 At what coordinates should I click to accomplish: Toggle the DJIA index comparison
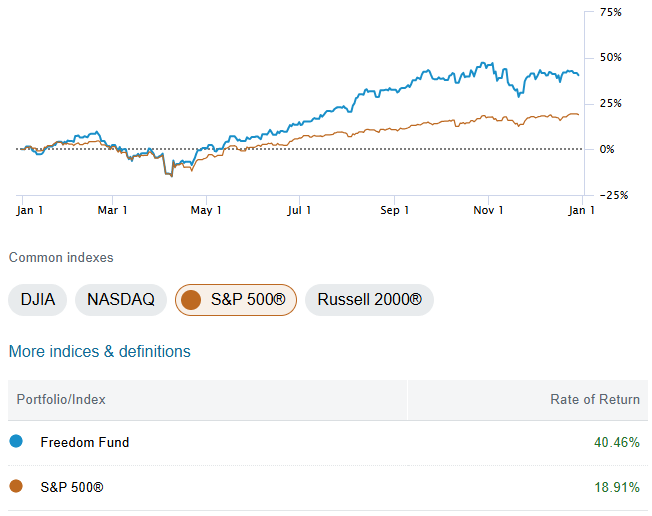click(37, 299)
